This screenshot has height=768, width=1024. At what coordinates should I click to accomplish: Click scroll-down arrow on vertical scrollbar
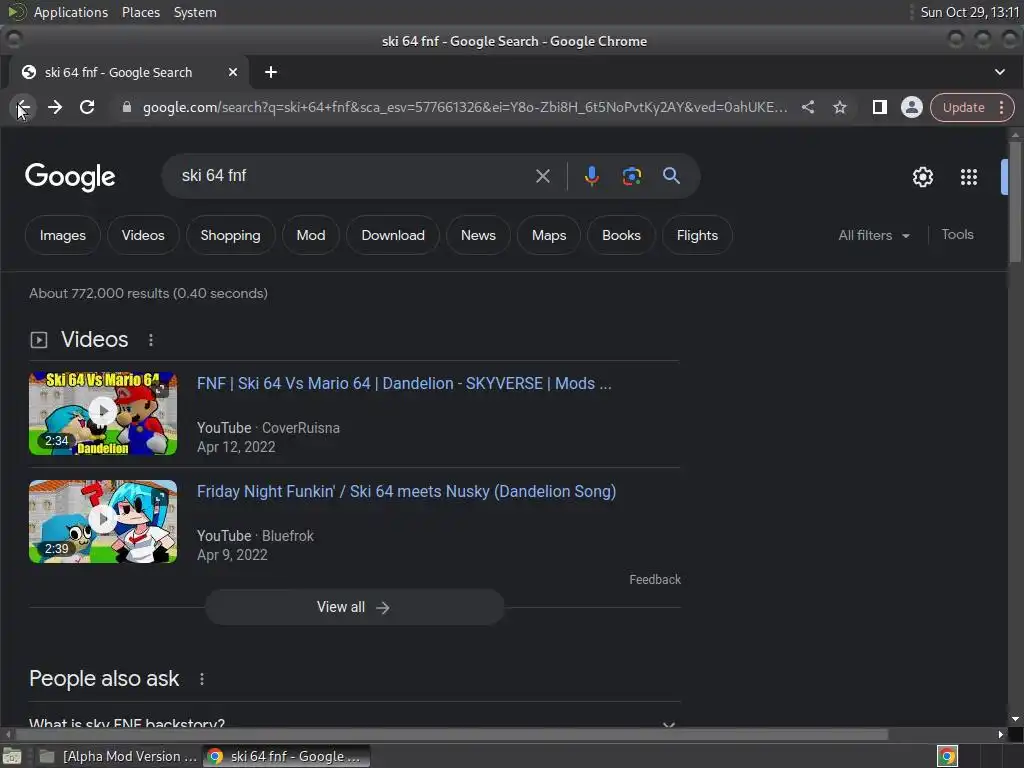click(1015, 719)
